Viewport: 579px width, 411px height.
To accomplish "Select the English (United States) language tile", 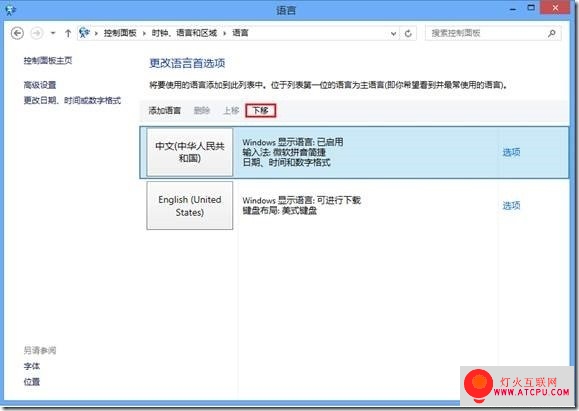I will [x=190, y=206].
